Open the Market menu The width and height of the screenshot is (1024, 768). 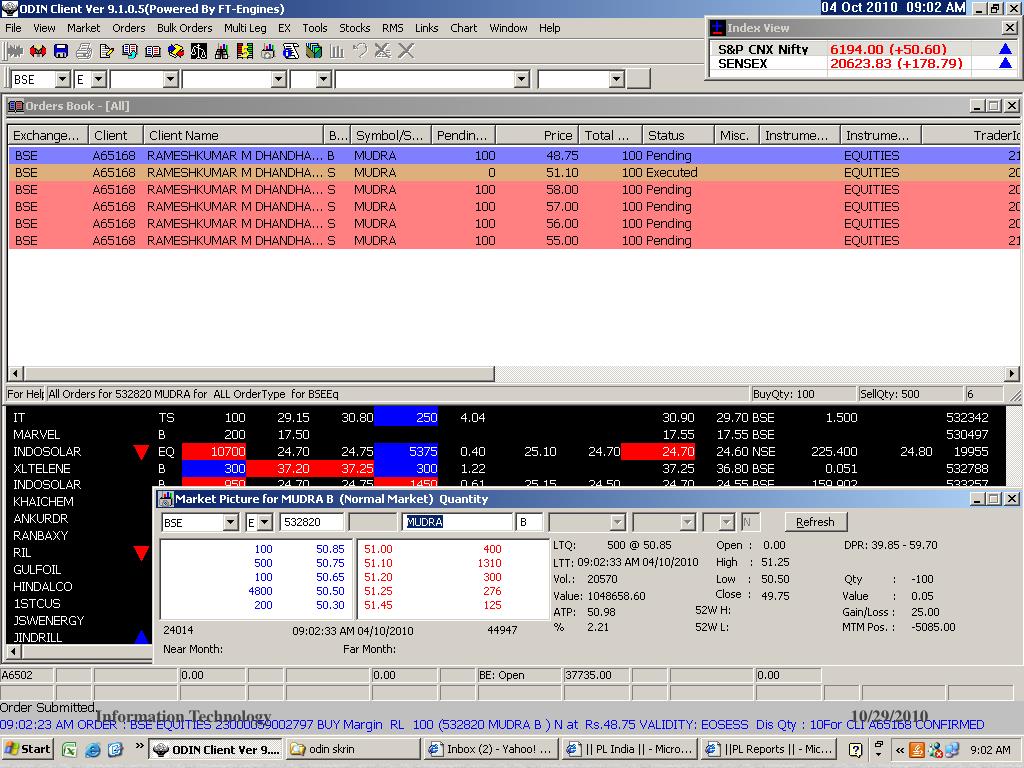coord(84,28)
